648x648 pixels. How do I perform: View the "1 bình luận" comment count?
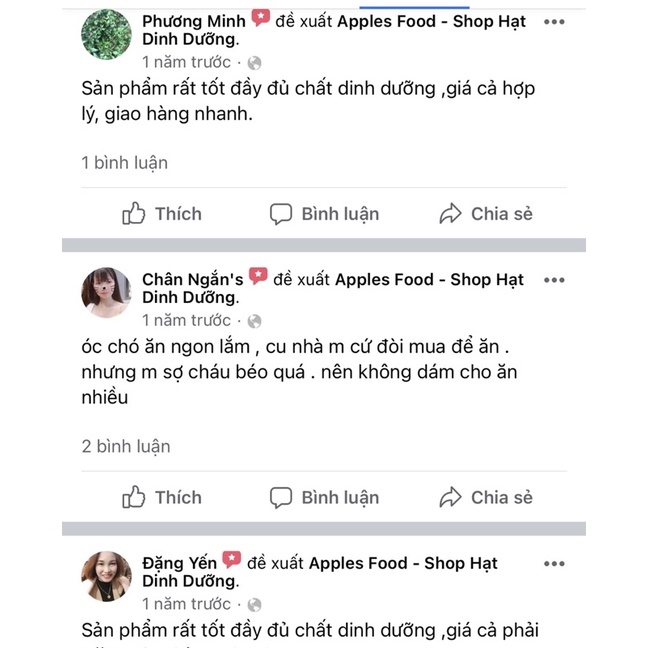[x=125, y=163]
